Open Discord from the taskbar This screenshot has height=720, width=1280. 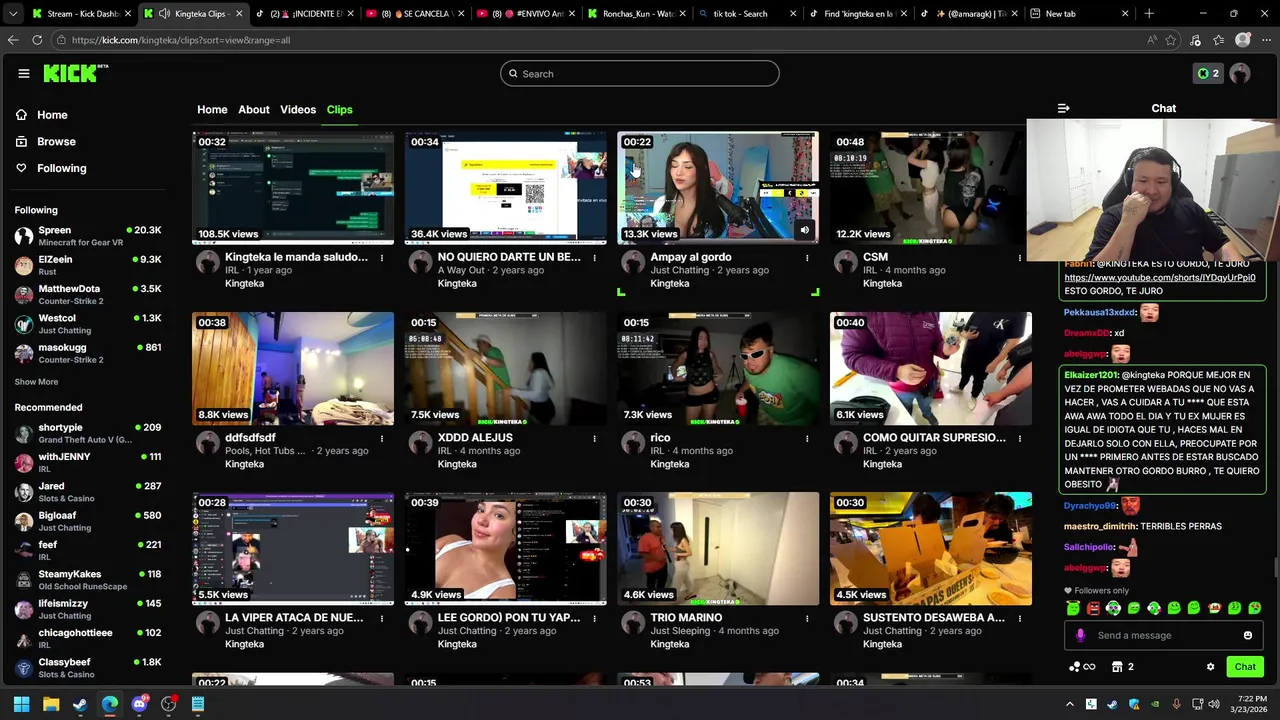click(x=139, y=704)
